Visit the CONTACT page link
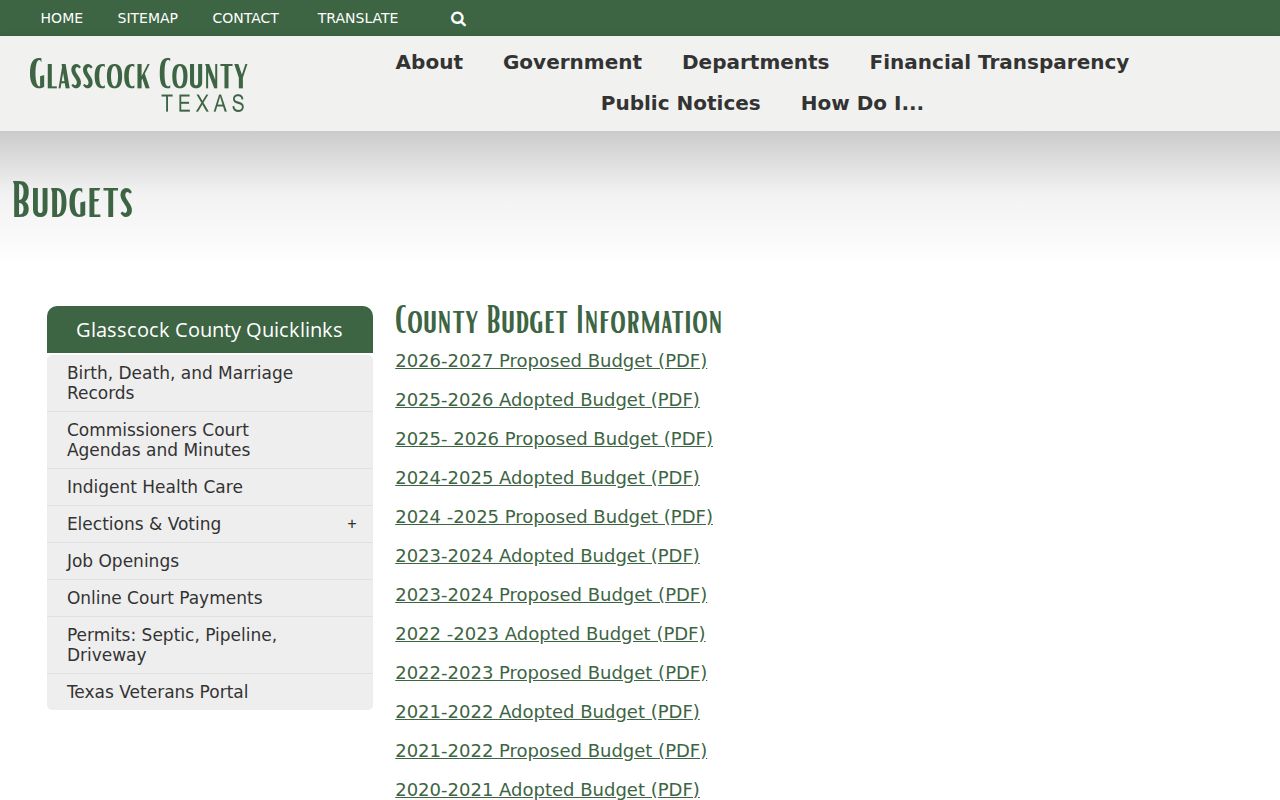Screen dimensions: 1280x800 (245, 18)
